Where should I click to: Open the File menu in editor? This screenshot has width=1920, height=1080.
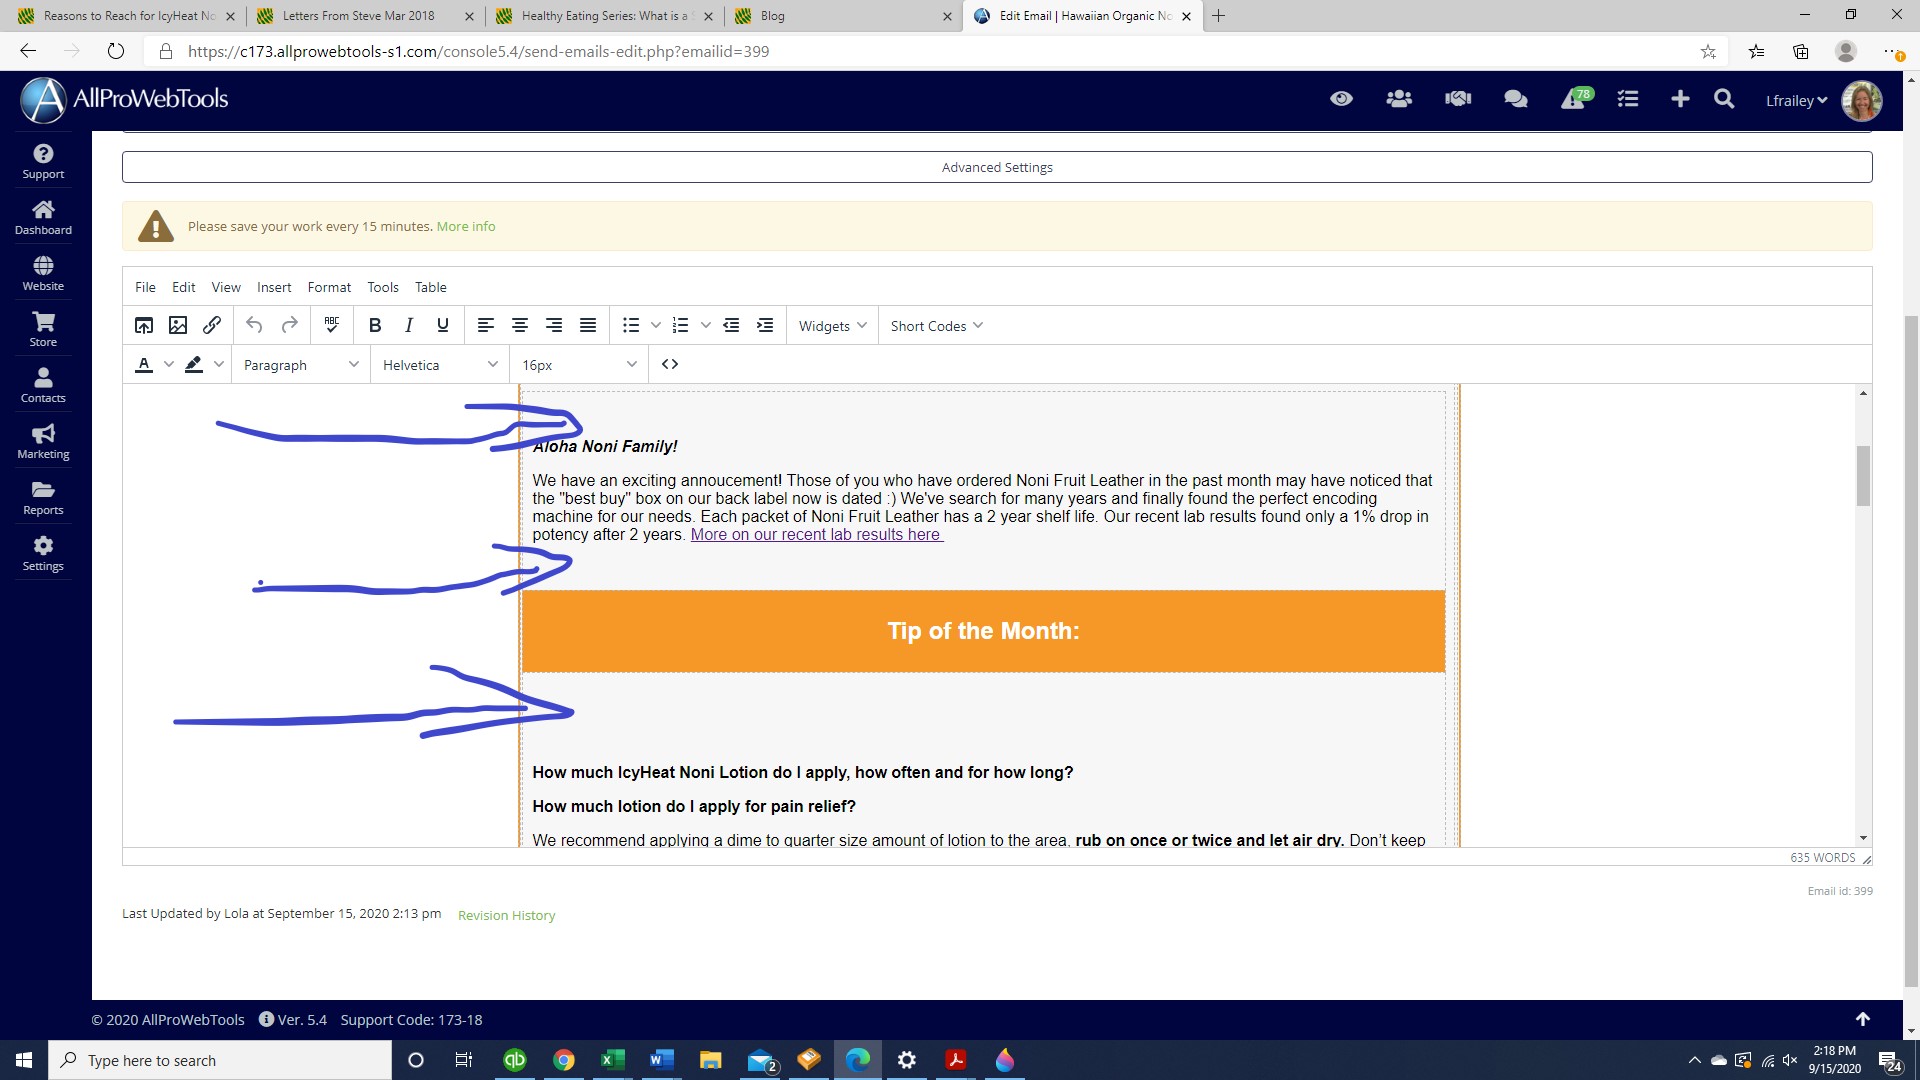145,287
